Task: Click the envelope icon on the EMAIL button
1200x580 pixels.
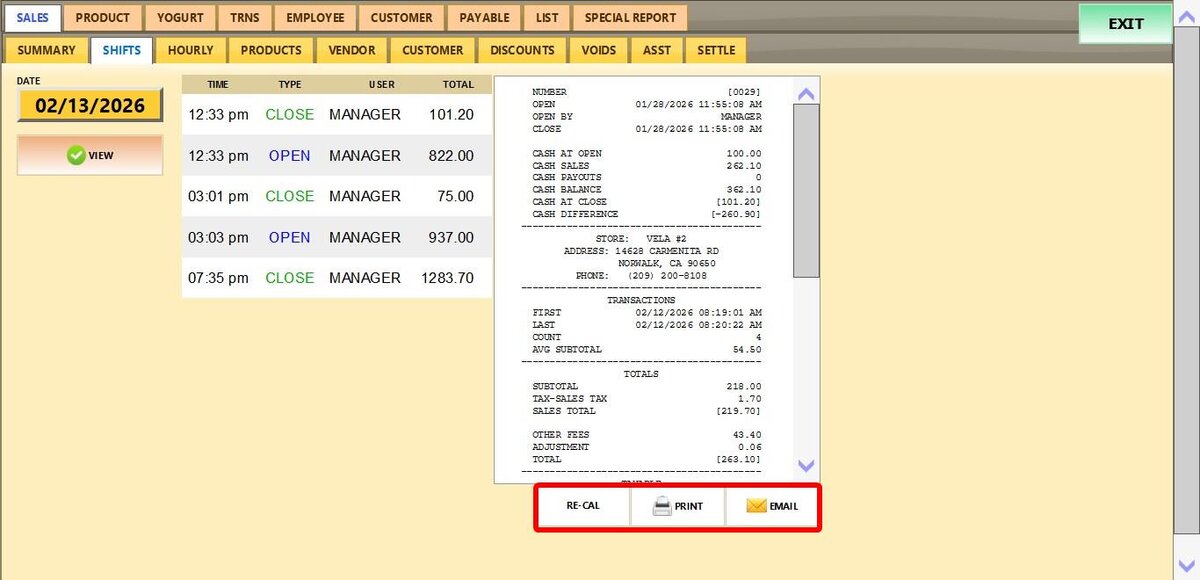Action: (x=756, y=506)
